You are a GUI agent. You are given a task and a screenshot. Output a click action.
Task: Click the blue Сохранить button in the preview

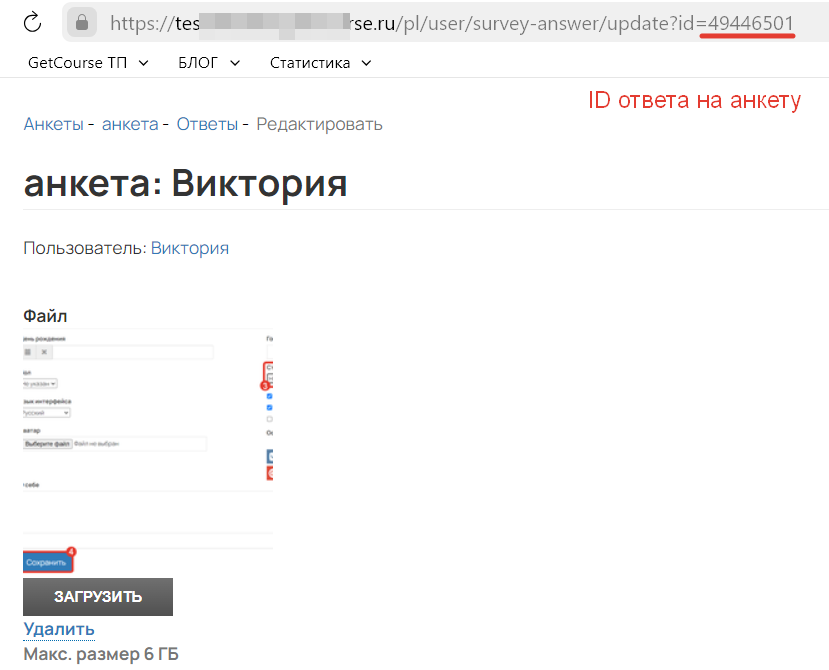[x=47, y=562]
